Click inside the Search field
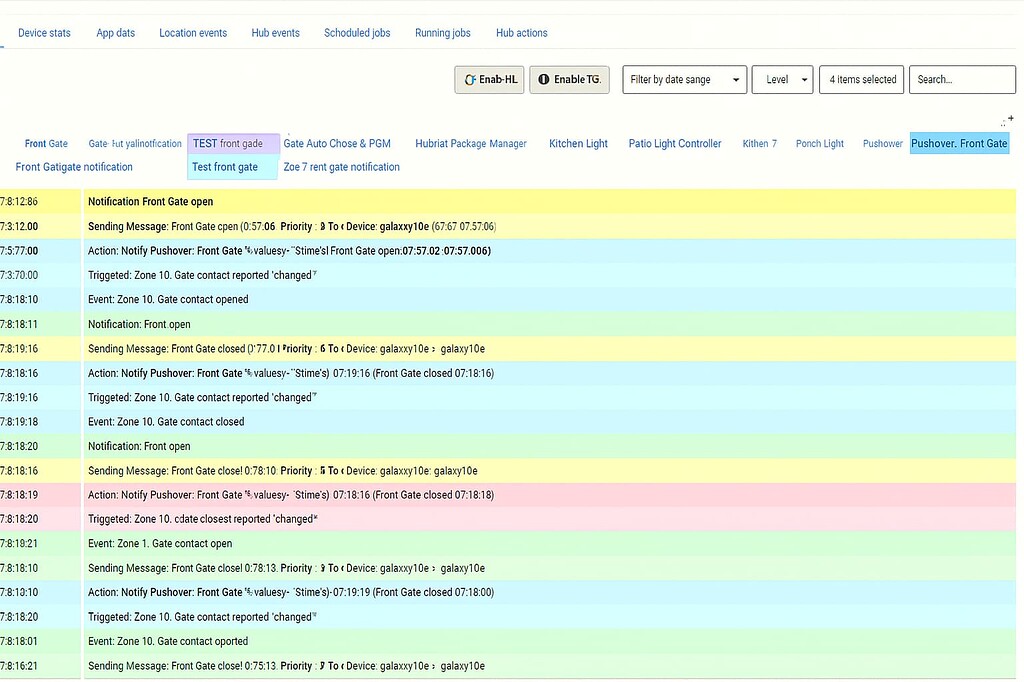The image size is (1024, 682). point(962,79)
